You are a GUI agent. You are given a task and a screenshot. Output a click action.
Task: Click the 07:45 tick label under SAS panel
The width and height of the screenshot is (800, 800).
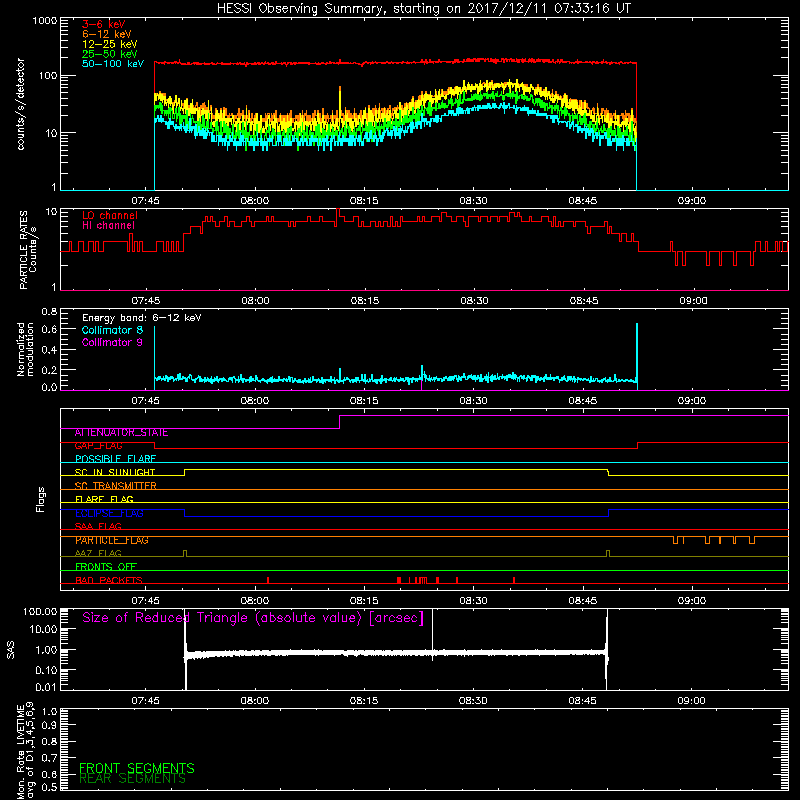pos(145,701)
